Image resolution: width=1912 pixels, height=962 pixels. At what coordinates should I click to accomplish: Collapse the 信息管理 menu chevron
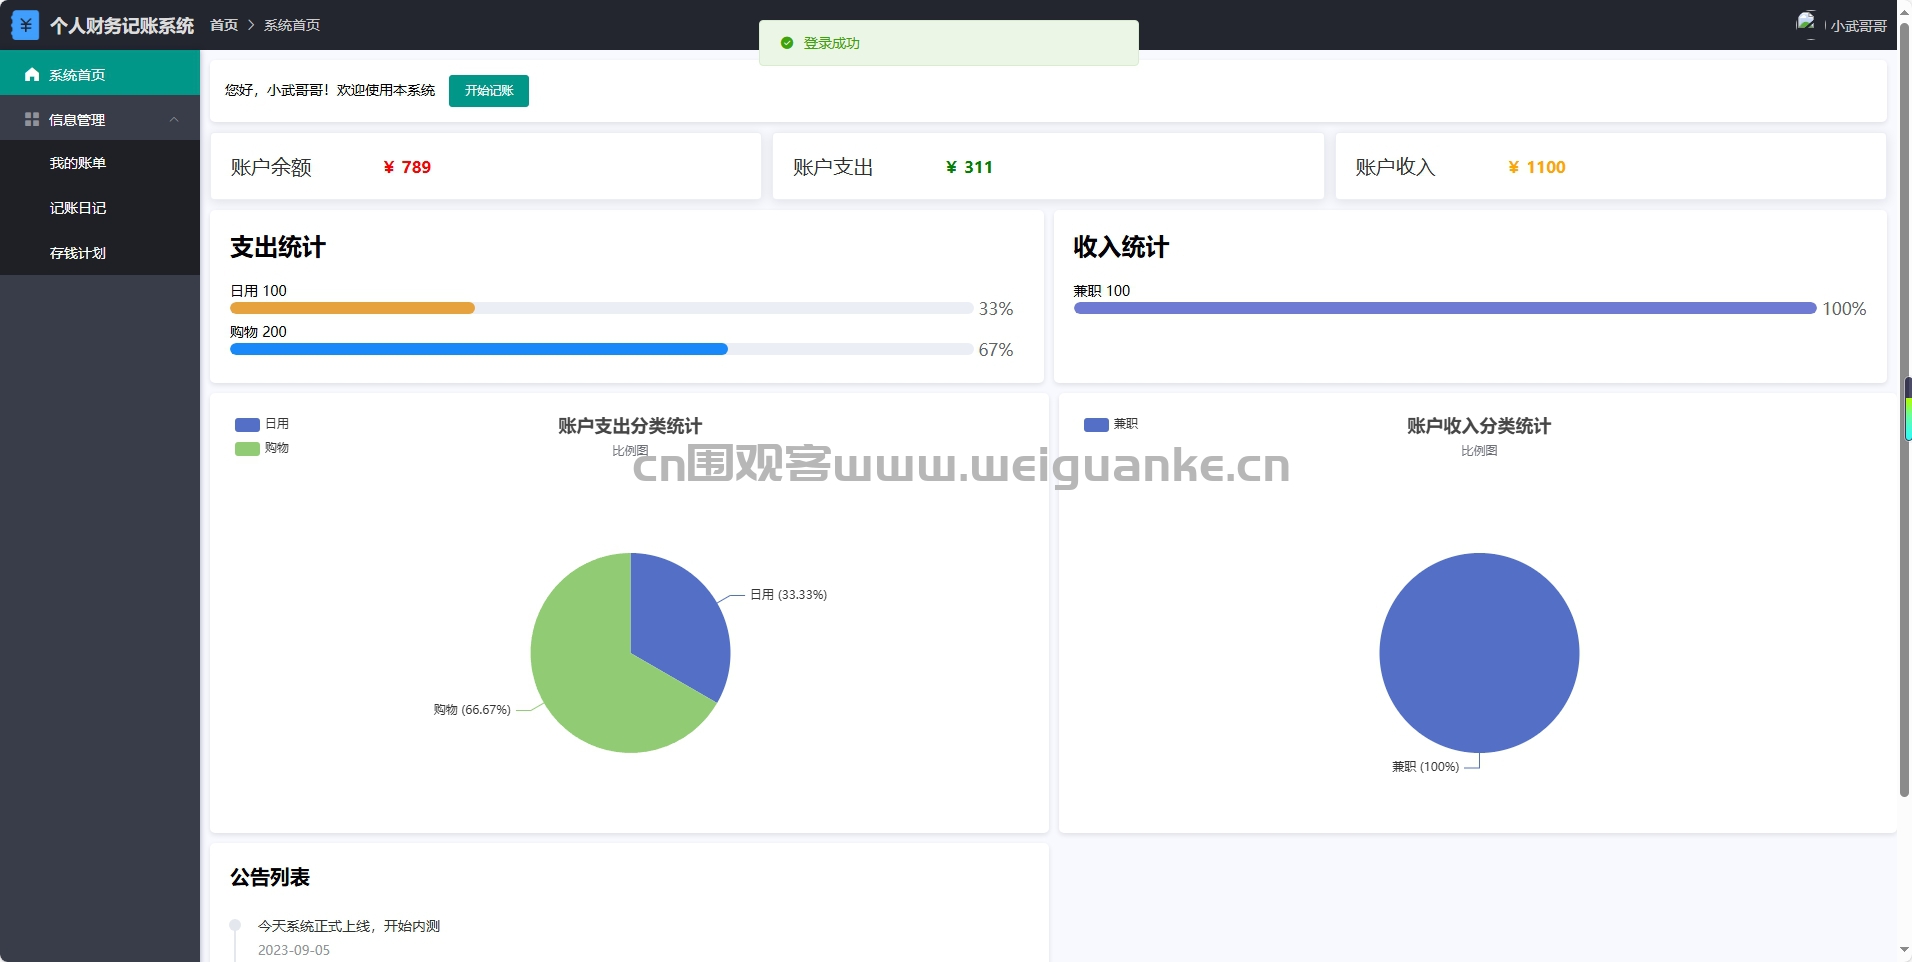click(174, 120)
